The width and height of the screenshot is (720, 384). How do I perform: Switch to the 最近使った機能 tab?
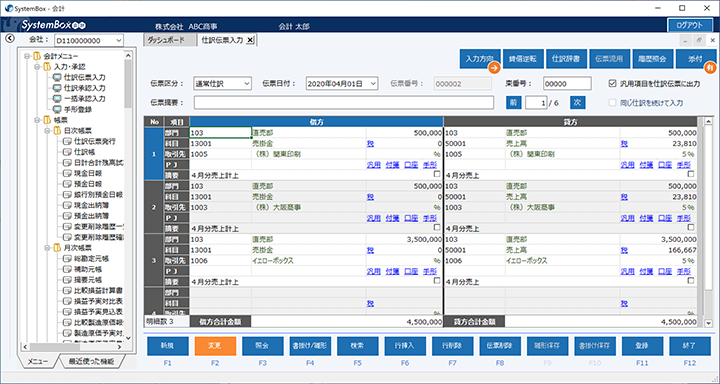tap(90, 361)
